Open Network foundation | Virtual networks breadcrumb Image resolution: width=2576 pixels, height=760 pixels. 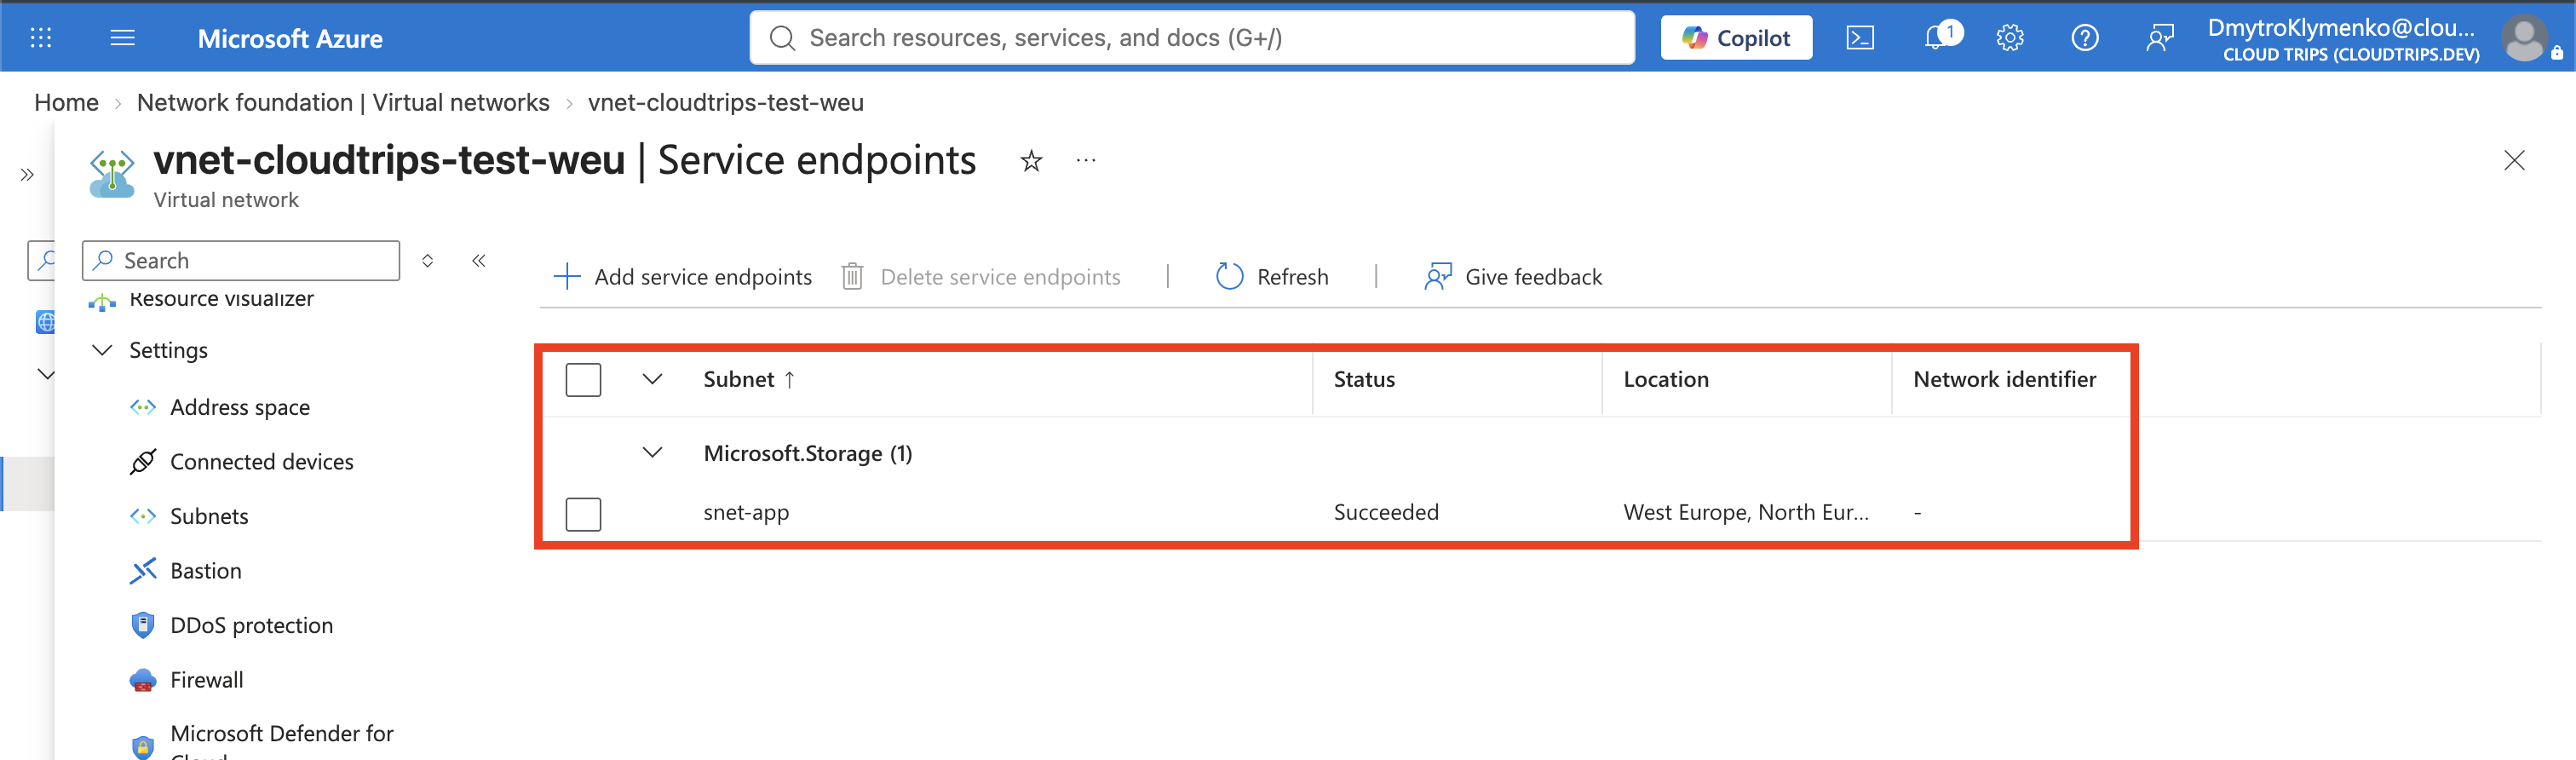tap(343, 102)
